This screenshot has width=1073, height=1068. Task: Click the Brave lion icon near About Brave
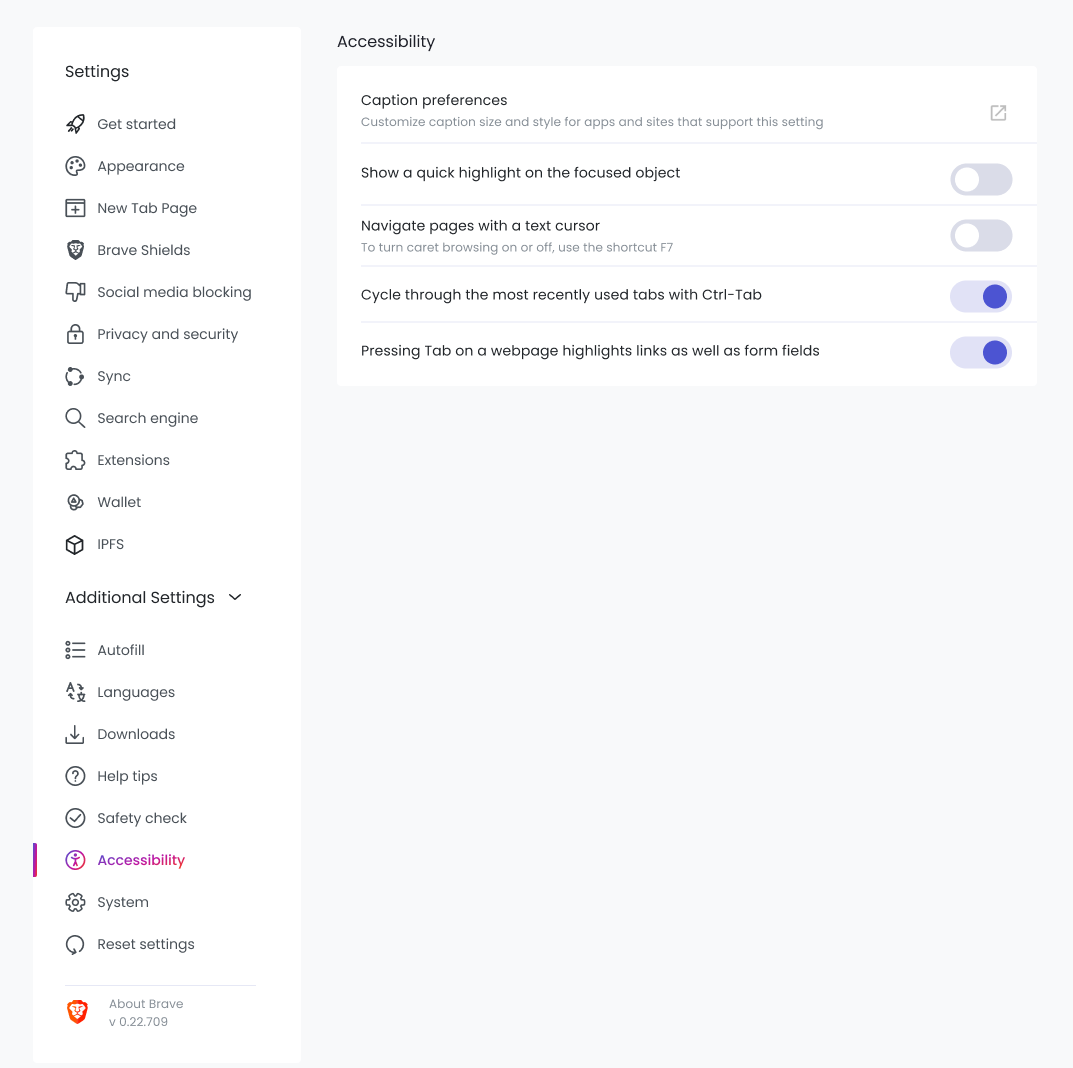[77, 1011]
